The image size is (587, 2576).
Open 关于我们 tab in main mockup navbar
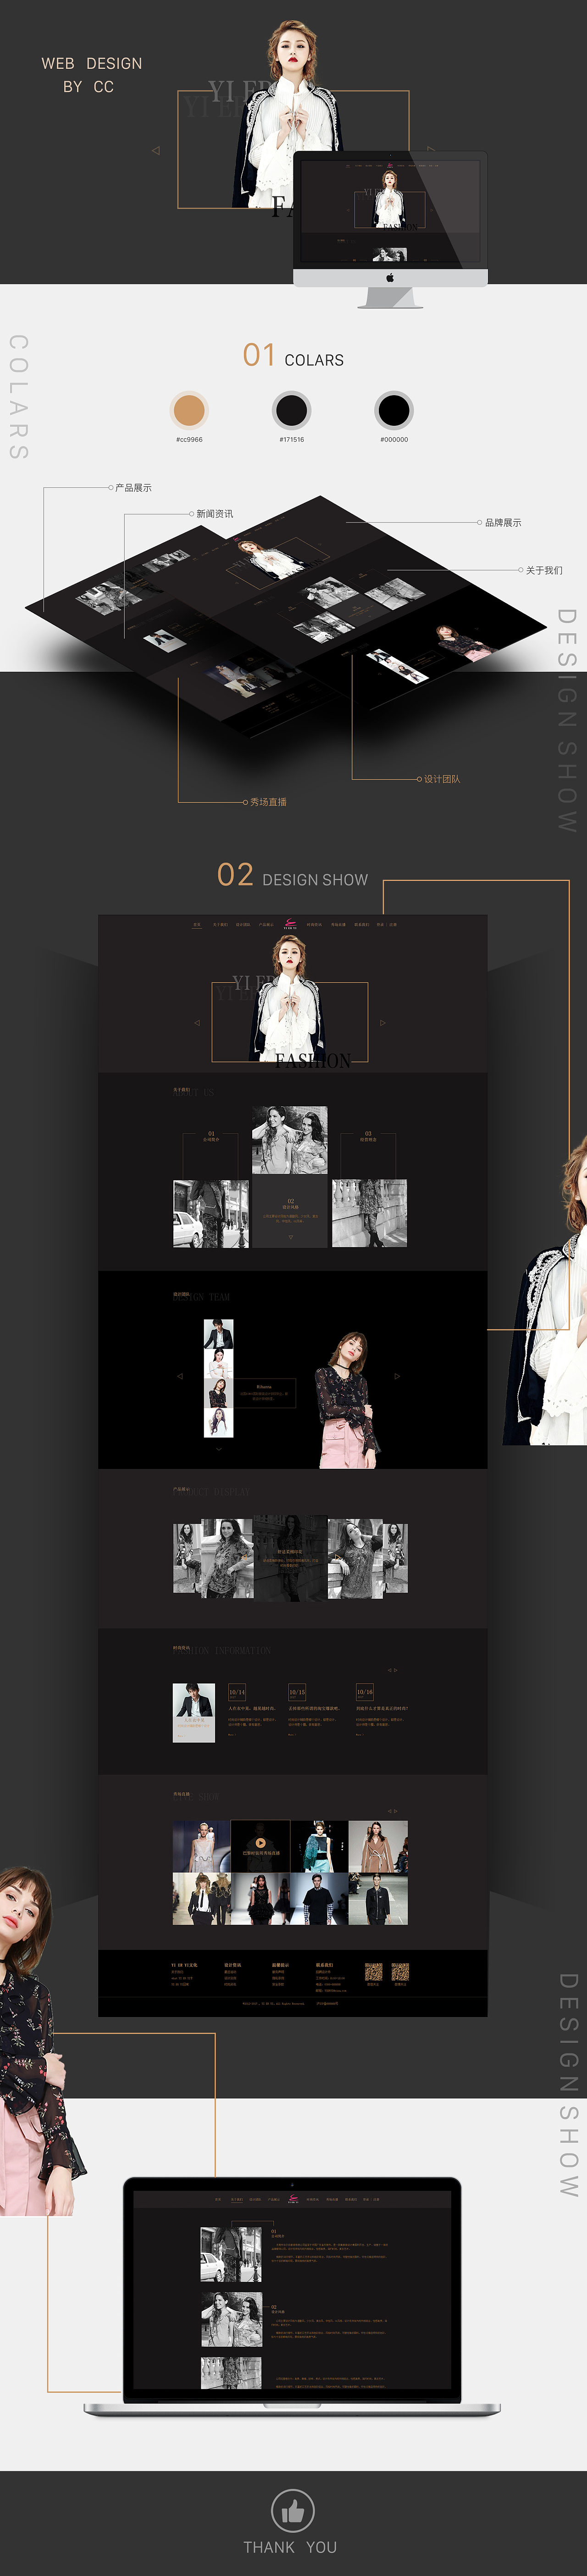(x=220, y=925)
